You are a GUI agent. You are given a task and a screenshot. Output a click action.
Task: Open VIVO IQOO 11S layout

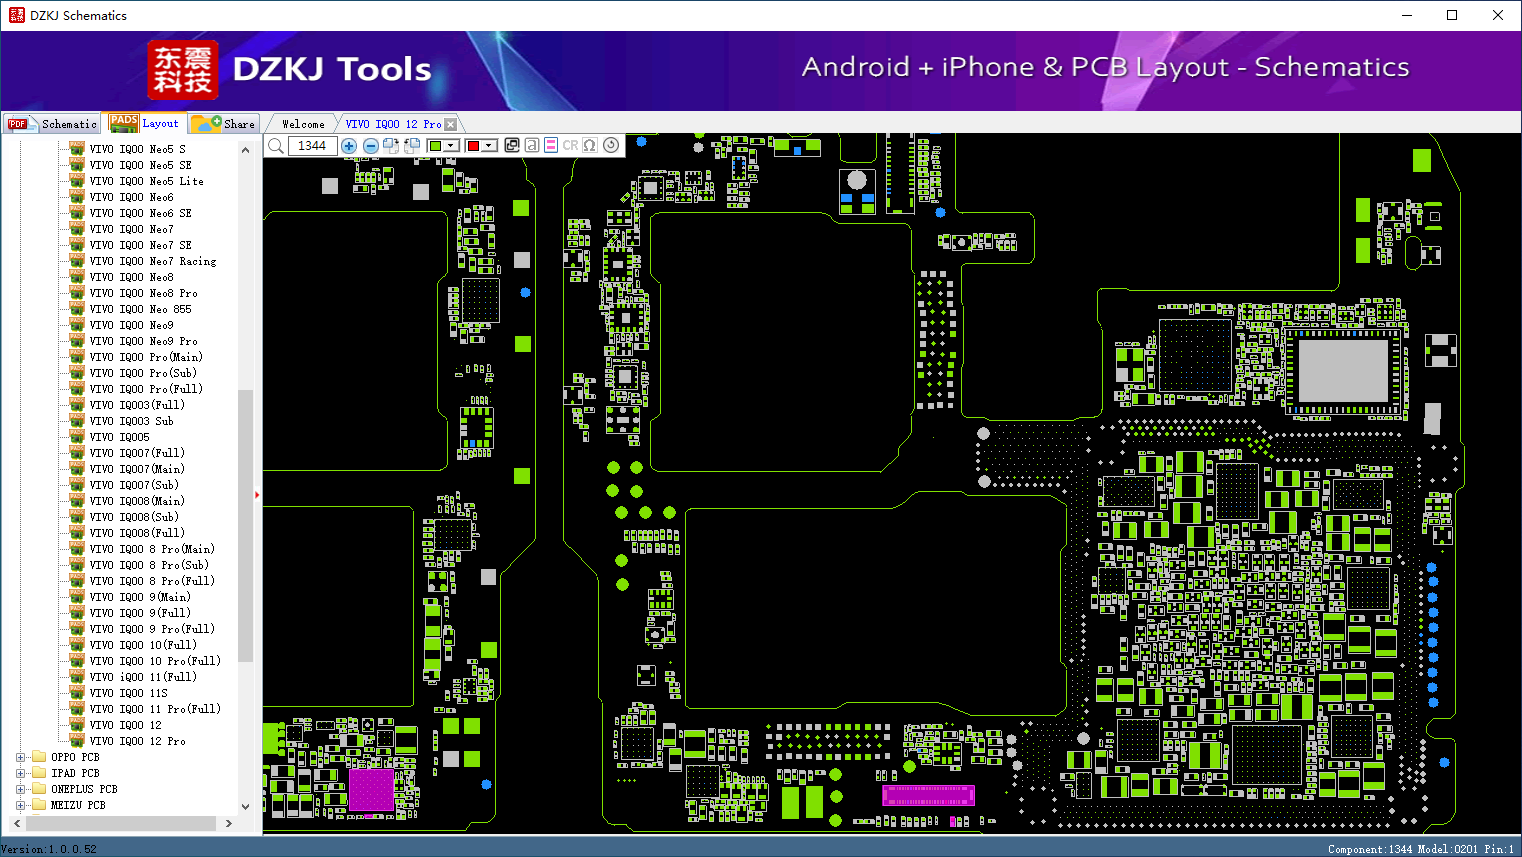click(128, 693)
